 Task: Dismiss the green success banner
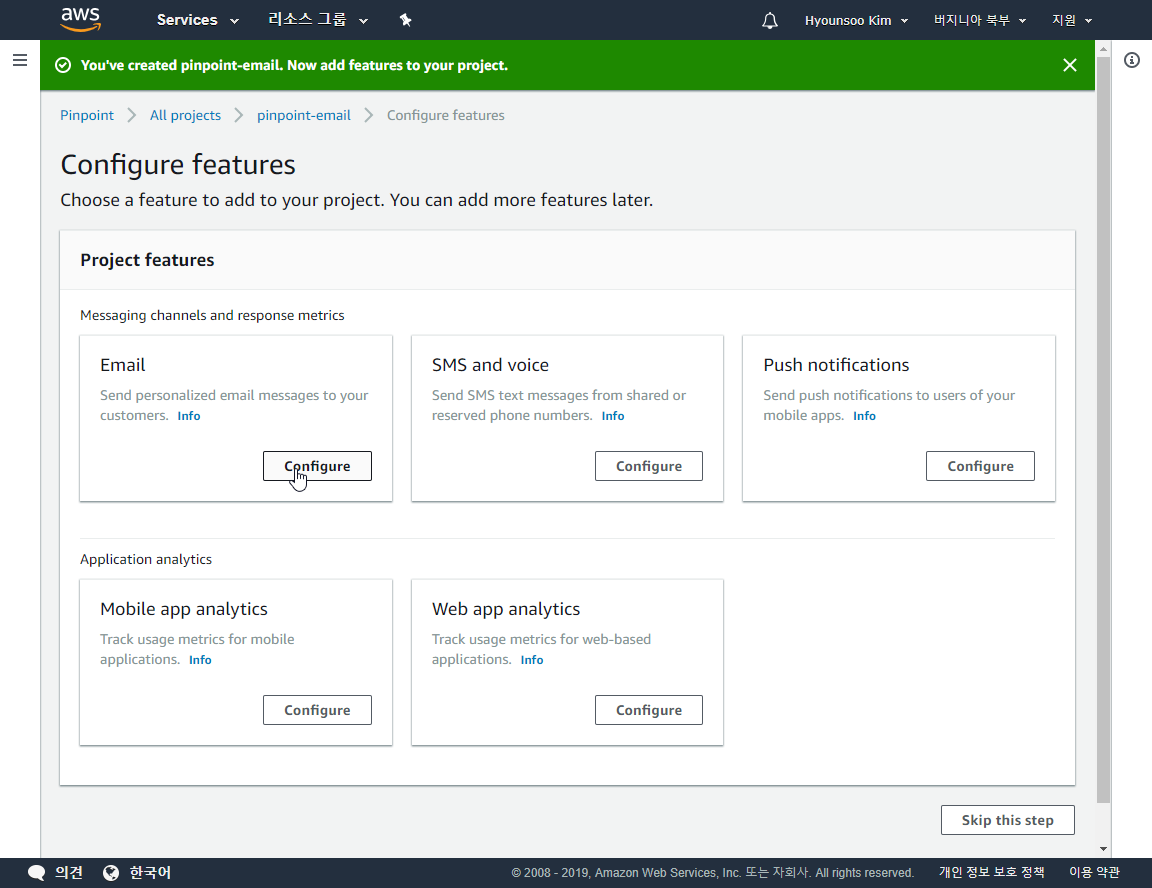[x=1070, y=65]
